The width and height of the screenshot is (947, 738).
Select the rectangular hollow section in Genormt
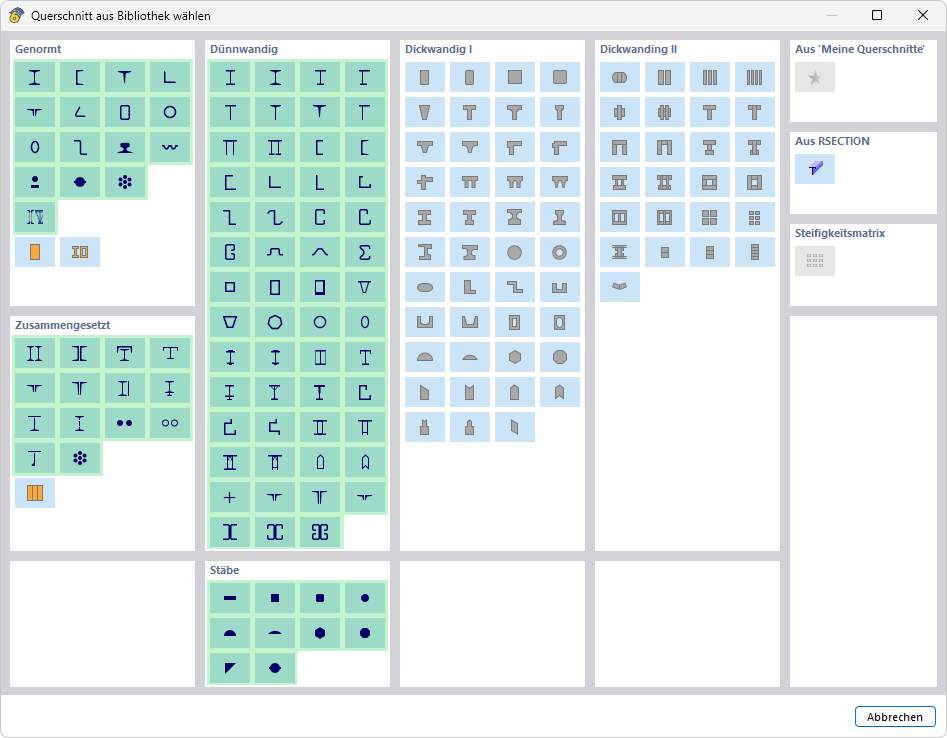(124, 112)
